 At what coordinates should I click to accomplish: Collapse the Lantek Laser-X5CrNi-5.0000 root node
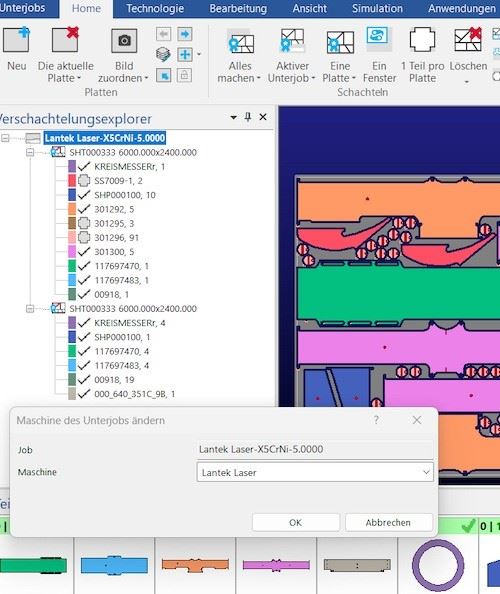[5, 138]
